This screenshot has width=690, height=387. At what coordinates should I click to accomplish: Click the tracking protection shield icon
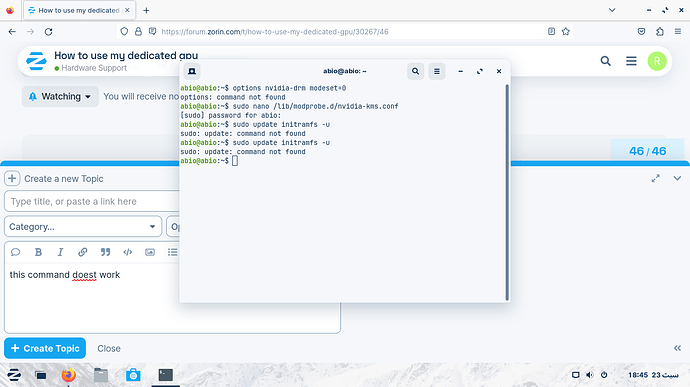pyautogui.click(x=124, y=31)
